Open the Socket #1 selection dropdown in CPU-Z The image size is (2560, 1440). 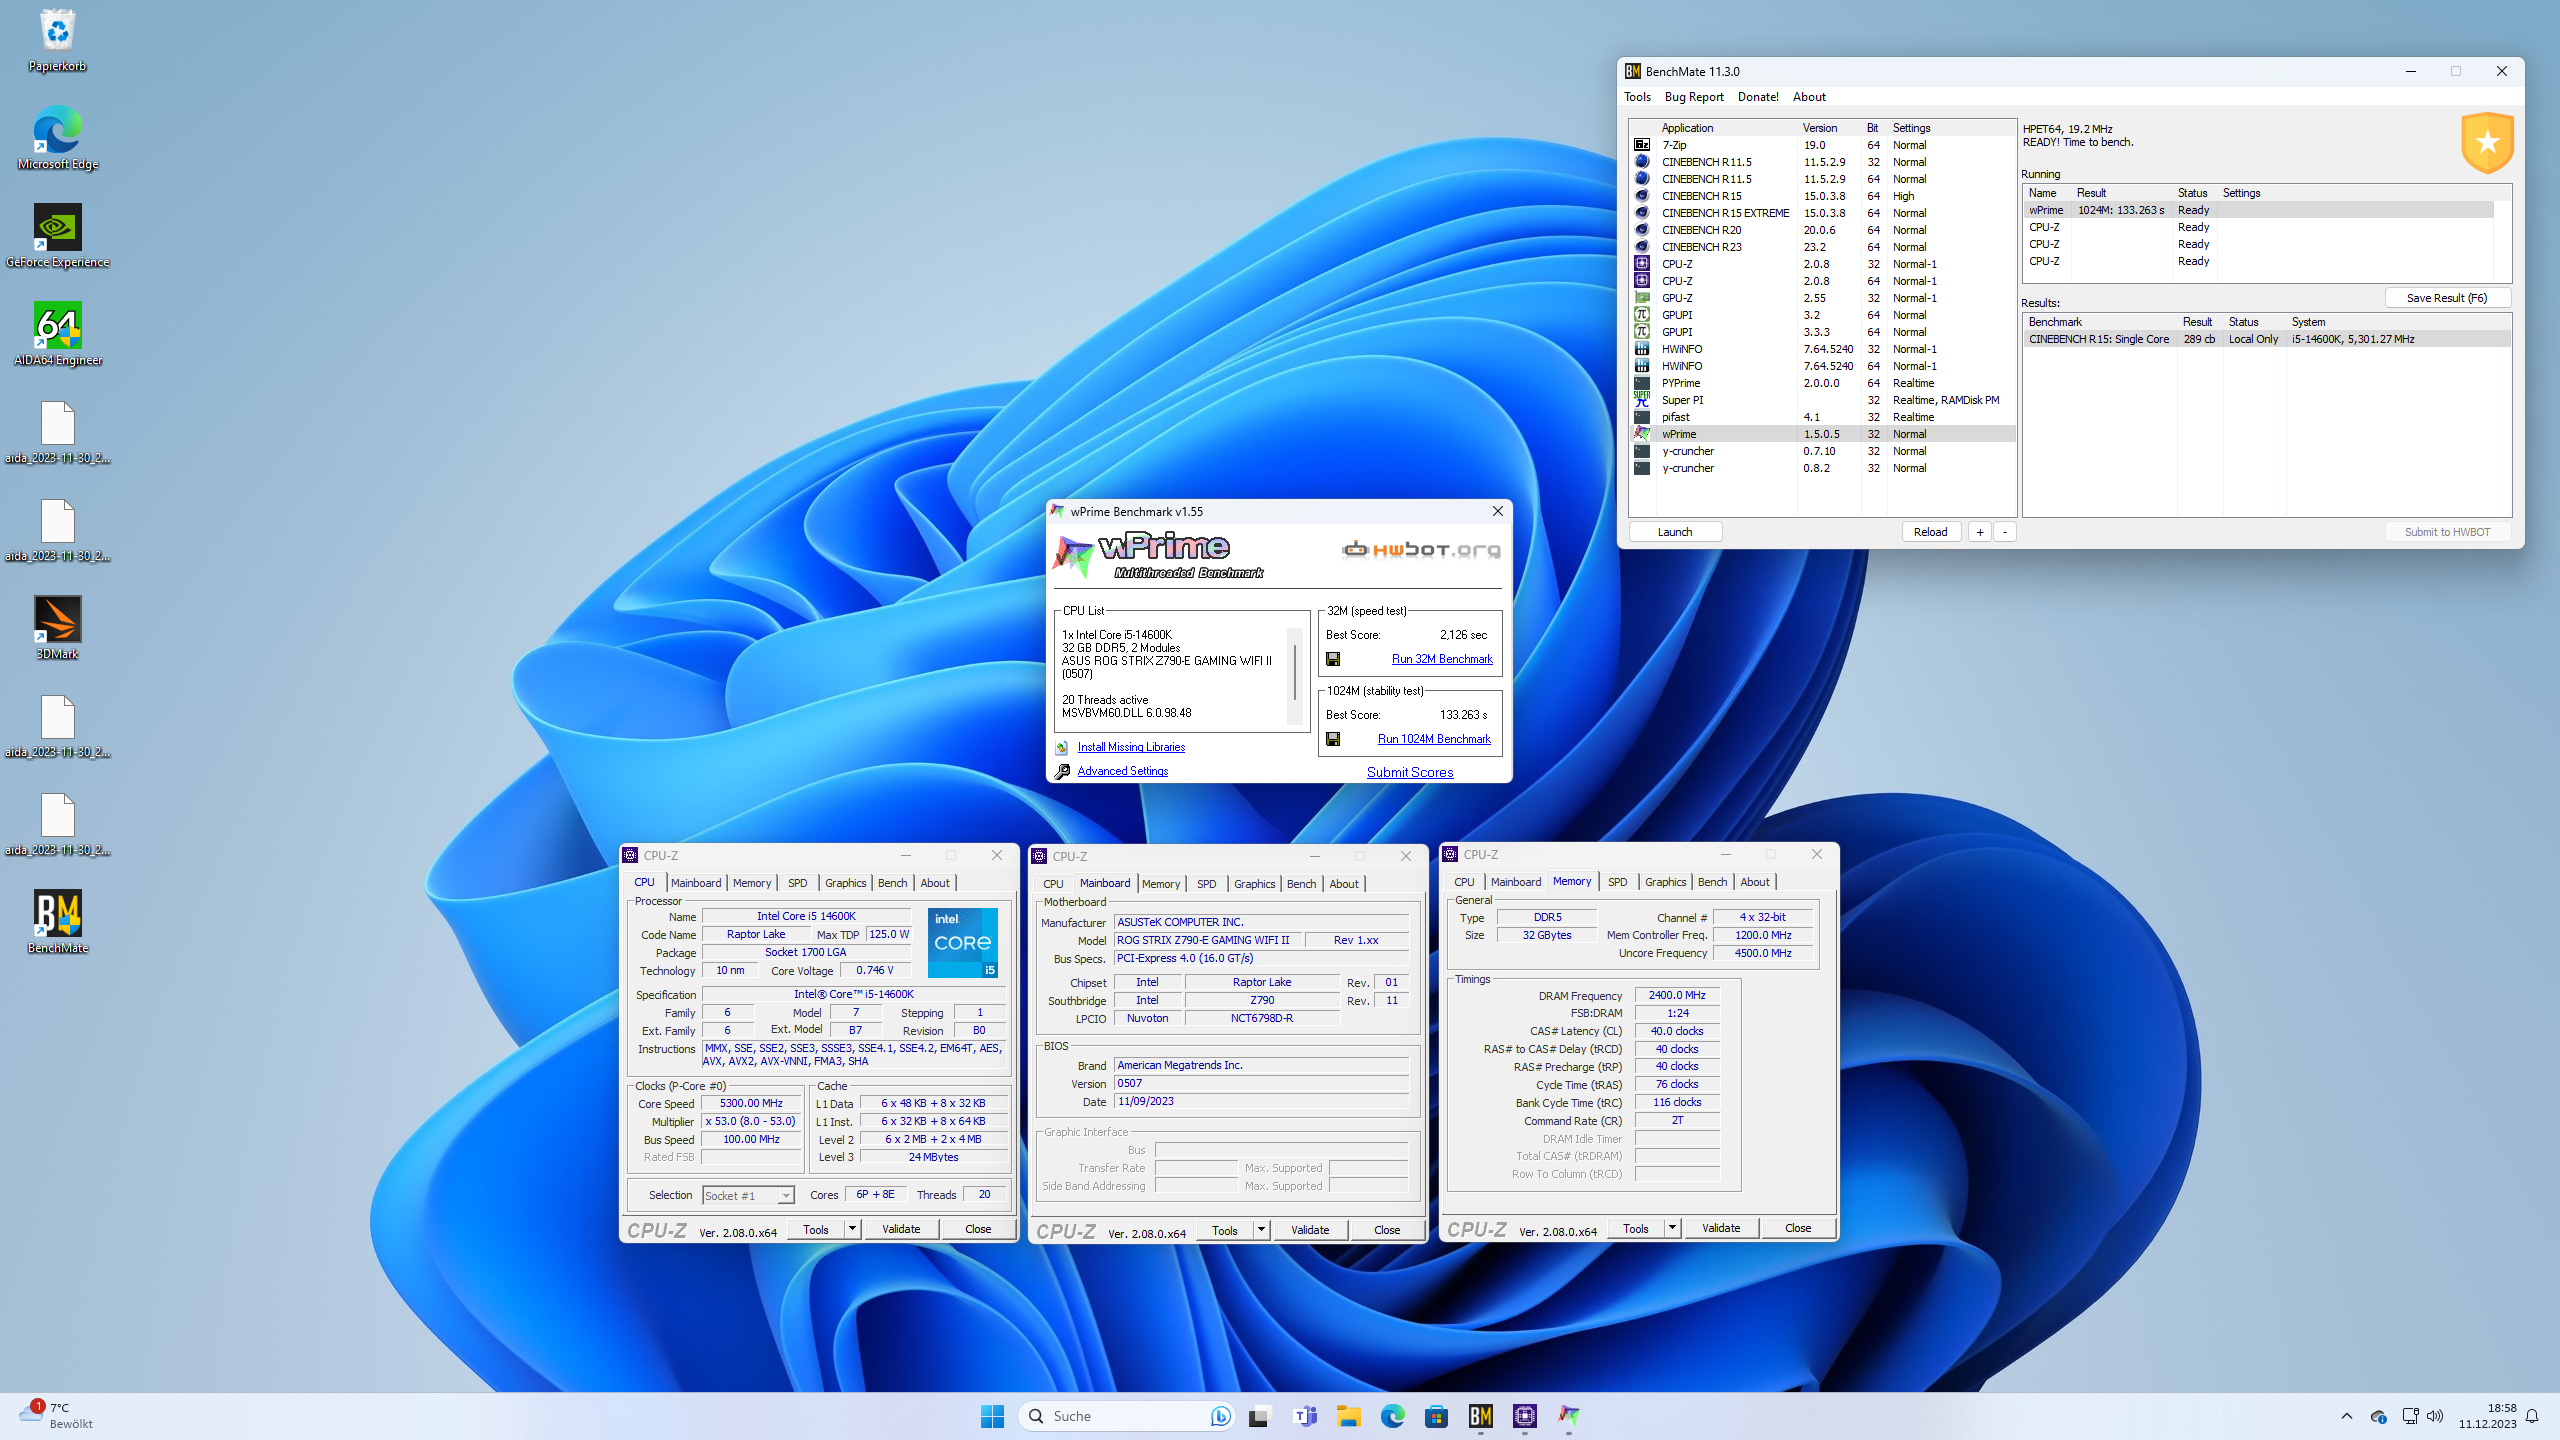point(786,1195)
